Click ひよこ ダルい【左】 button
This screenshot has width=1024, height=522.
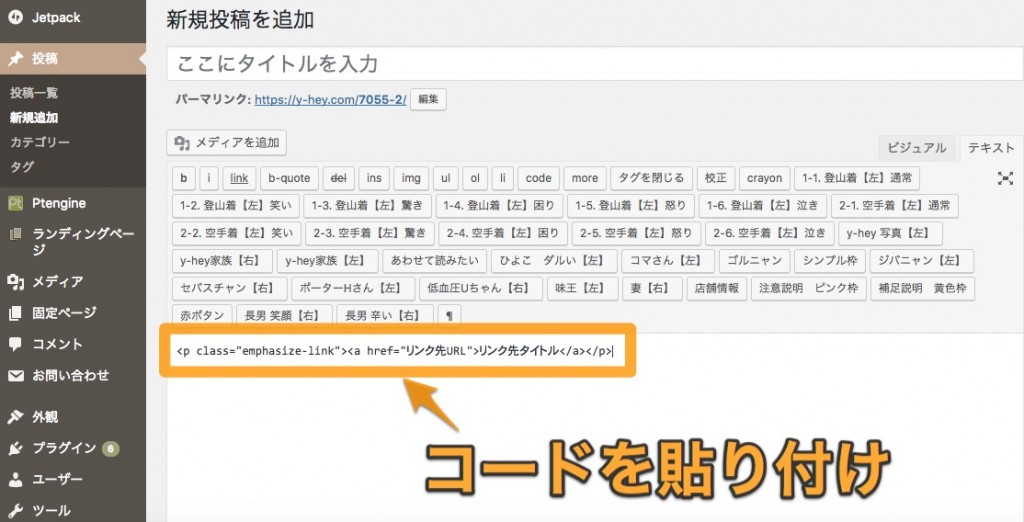[x=554, y=261]
